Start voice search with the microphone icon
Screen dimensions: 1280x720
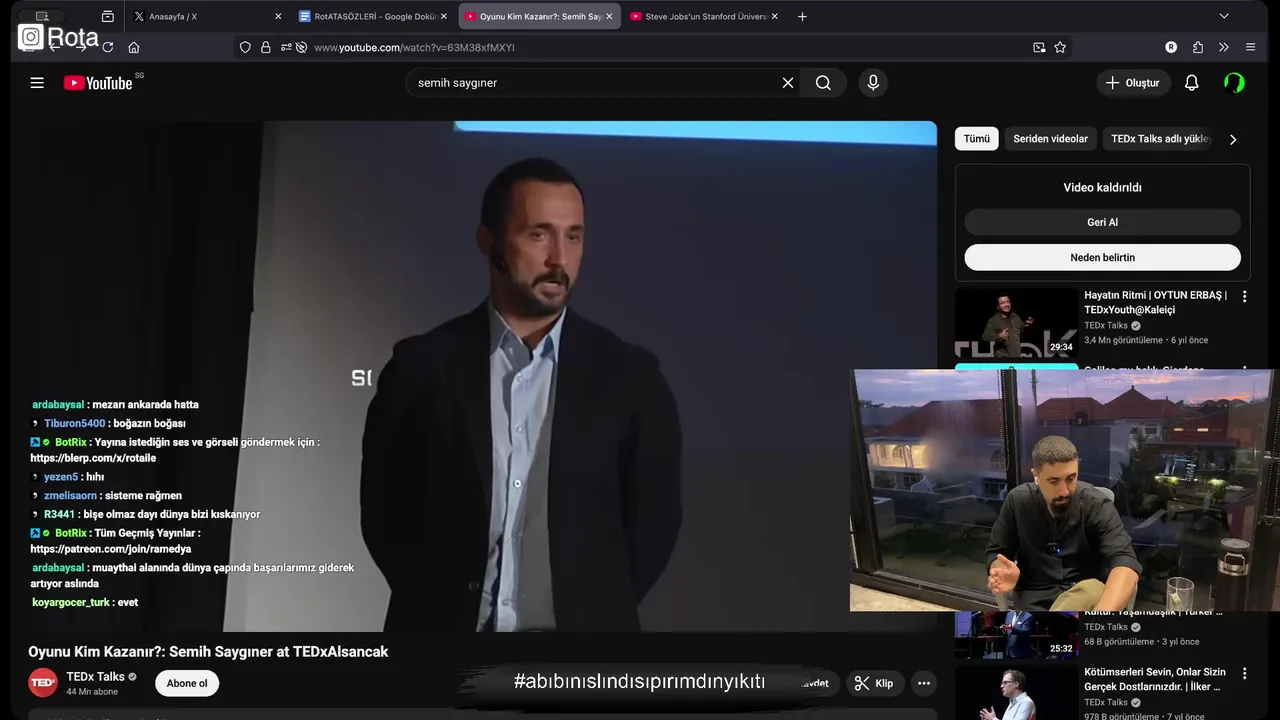873,83
